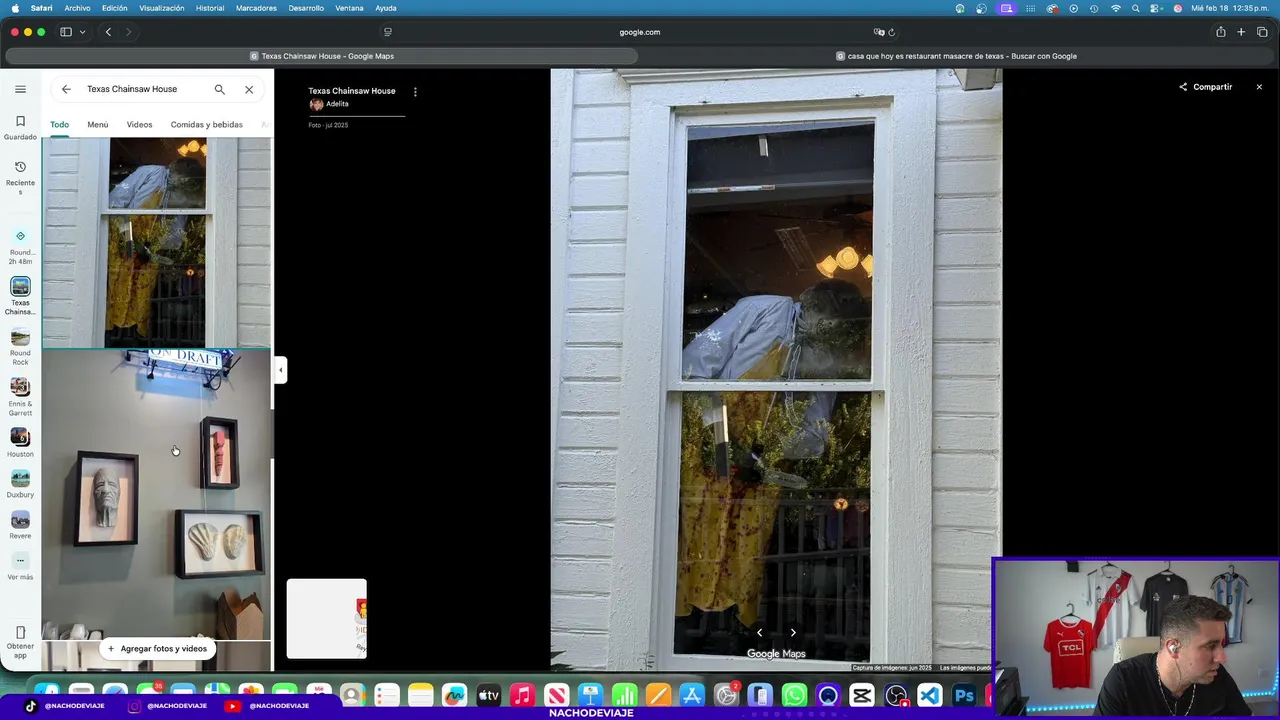
Task: Open the Historial menu
Action: (210, 8)
